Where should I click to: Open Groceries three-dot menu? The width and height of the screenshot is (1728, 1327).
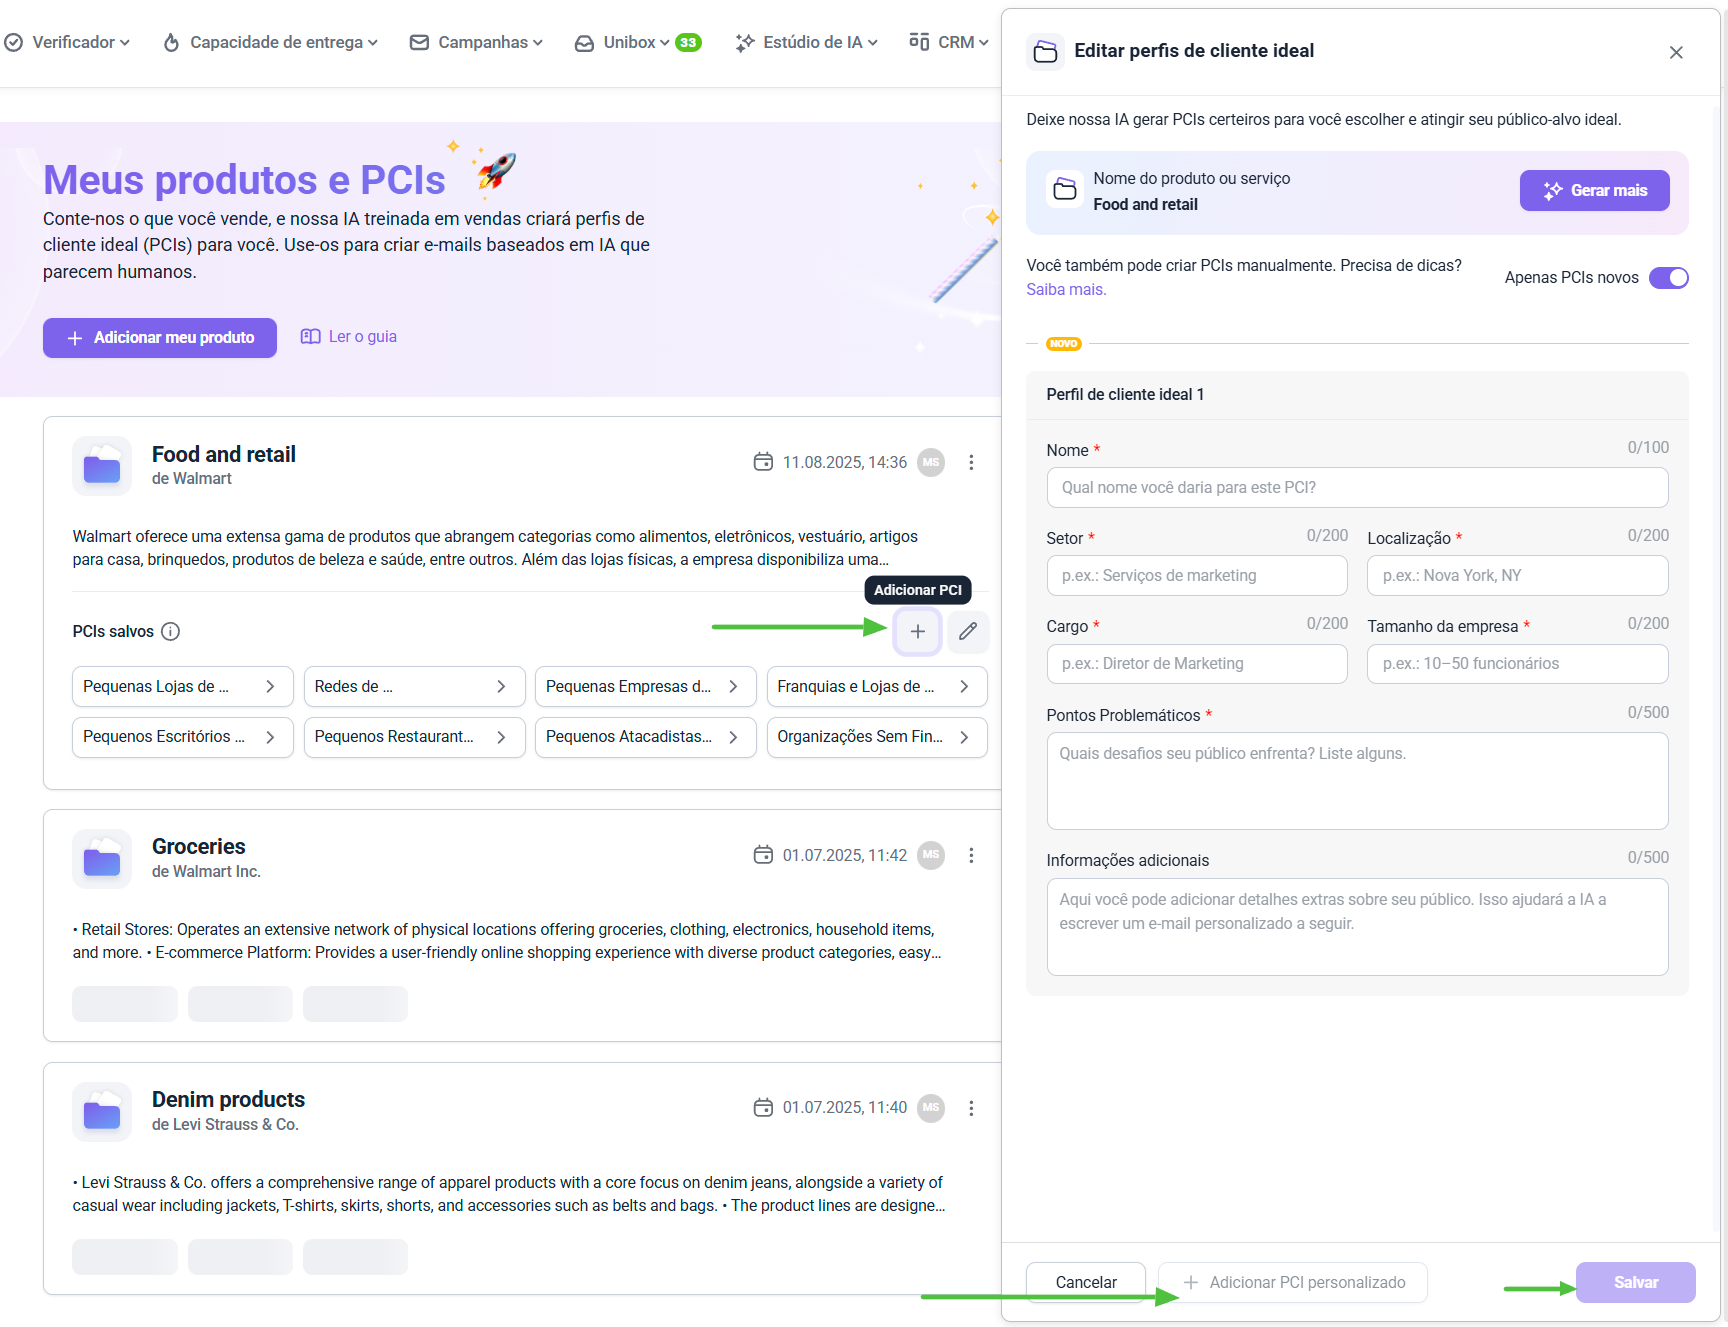[x=971, y=855]
